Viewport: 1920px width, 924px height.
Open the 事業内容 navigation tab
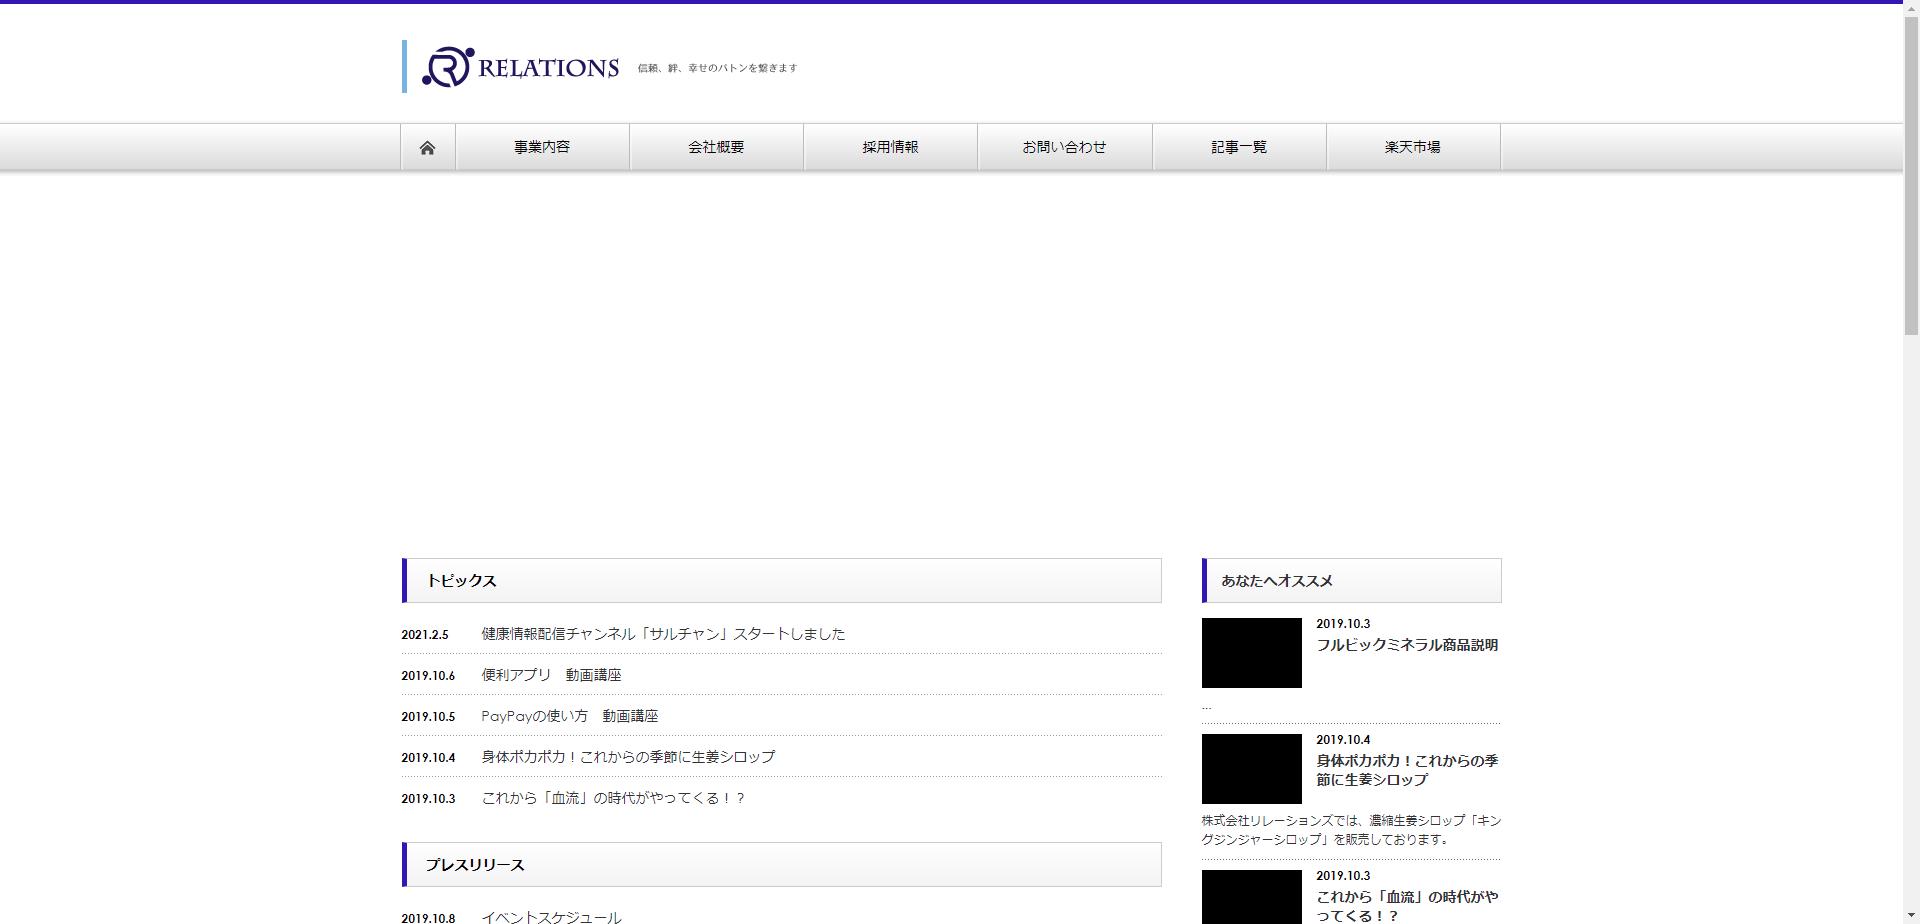pos(542,146)
